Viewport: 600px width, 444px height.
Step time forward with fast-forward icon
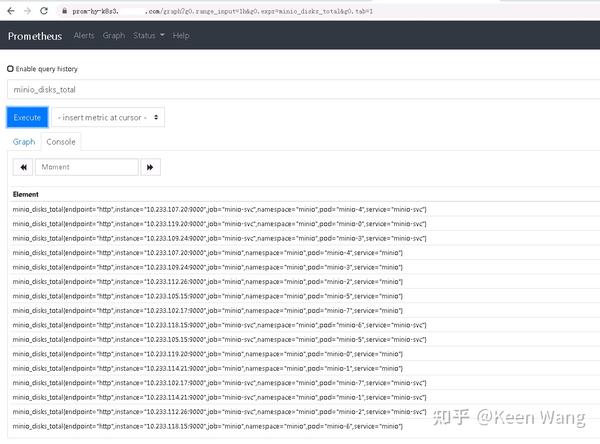[150, 167]
